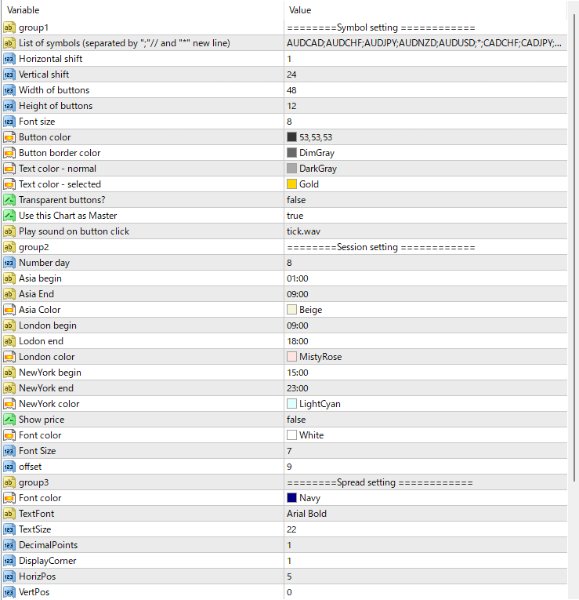Toggle the Show price false value
This screenshot has width=579, height=600.
pyautogui.click(x=426, y=420)
